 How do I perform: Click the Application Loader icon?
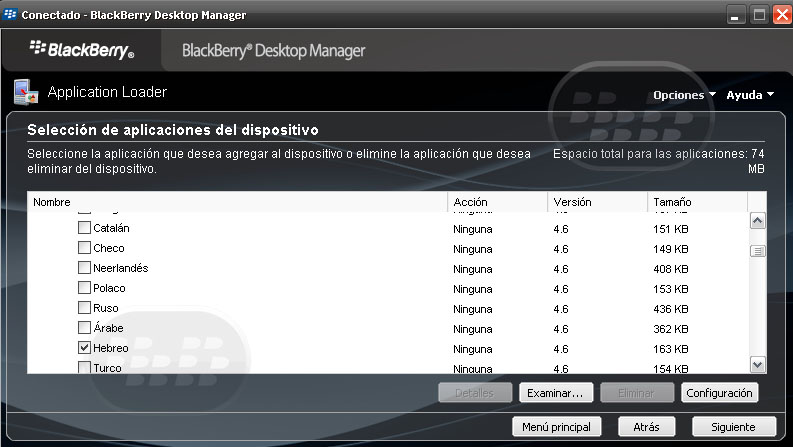coord(25,92)
